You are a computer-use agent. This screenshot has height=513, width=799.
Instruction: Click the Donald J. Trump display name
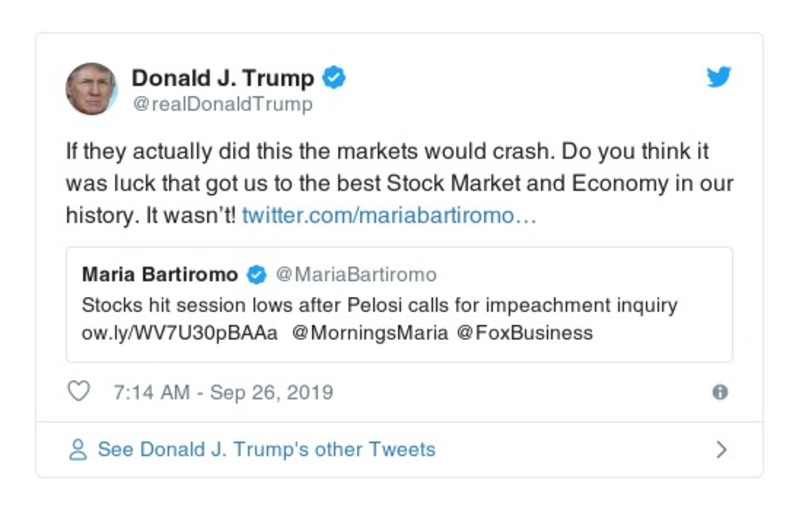[223, 78]
